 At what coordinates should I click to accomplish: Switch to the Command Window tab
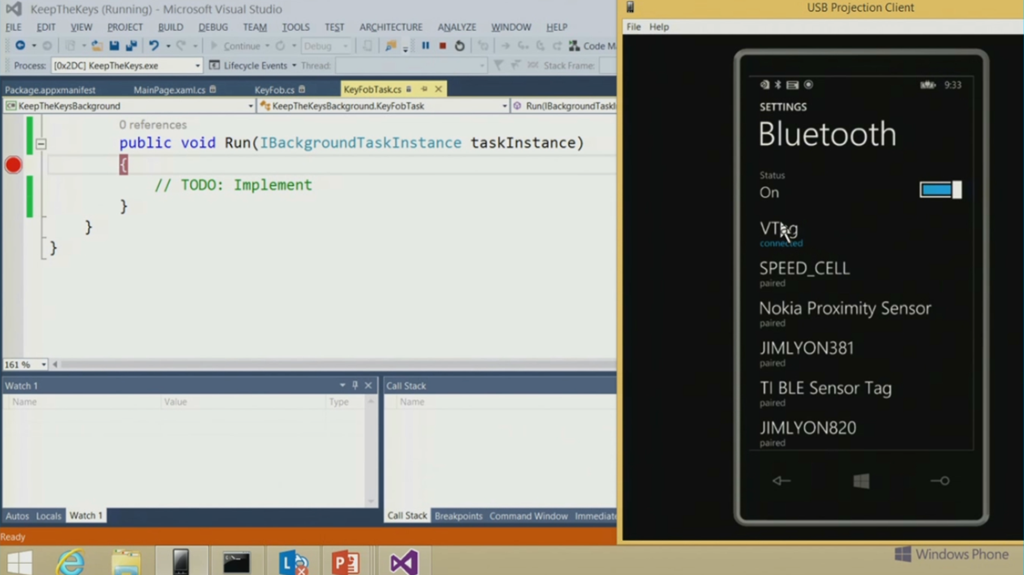[x=528, y=516]
